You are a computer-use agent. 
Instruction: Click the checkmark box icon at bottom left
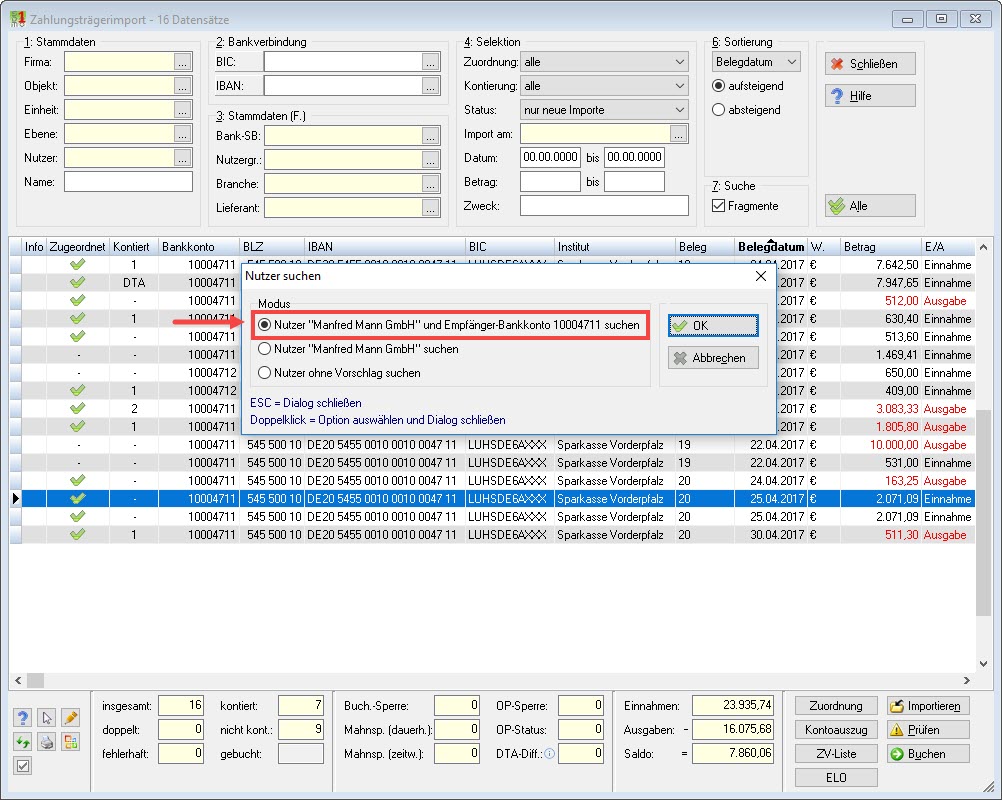tap(23, 765)
